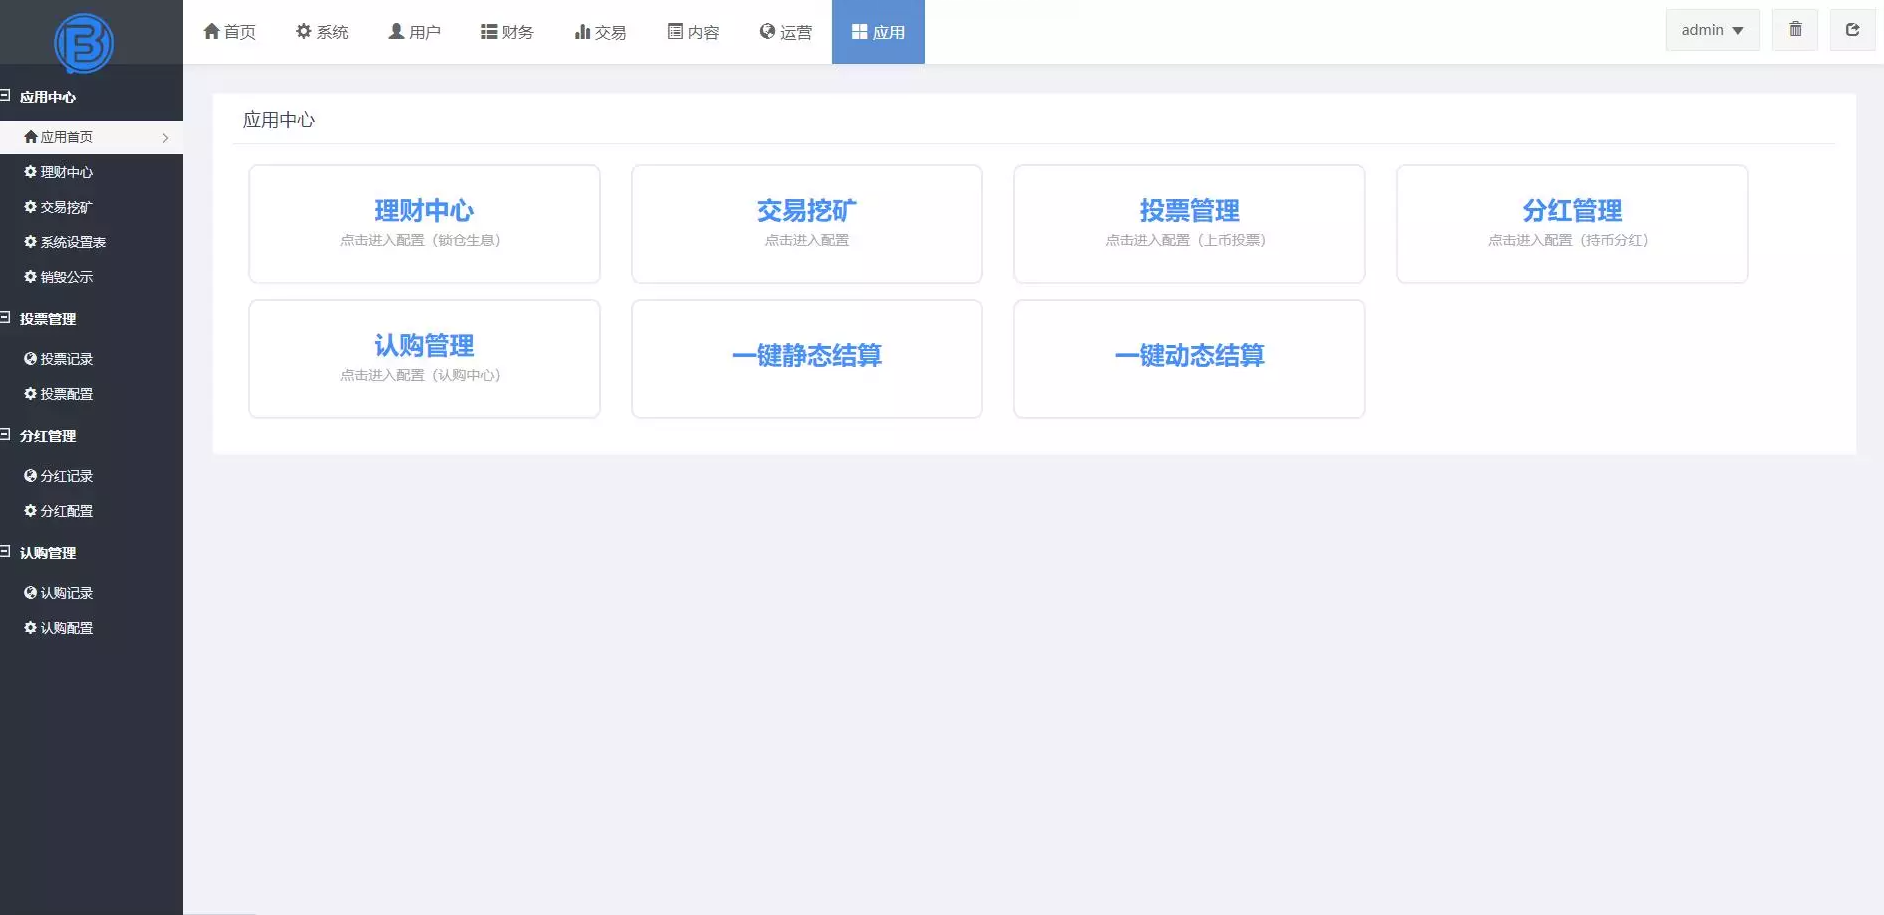Image resolution: width=1884 pixels, height=915 pixels.
Task: Navigate to 首页 via top navigation
Action: click(229, 31)
